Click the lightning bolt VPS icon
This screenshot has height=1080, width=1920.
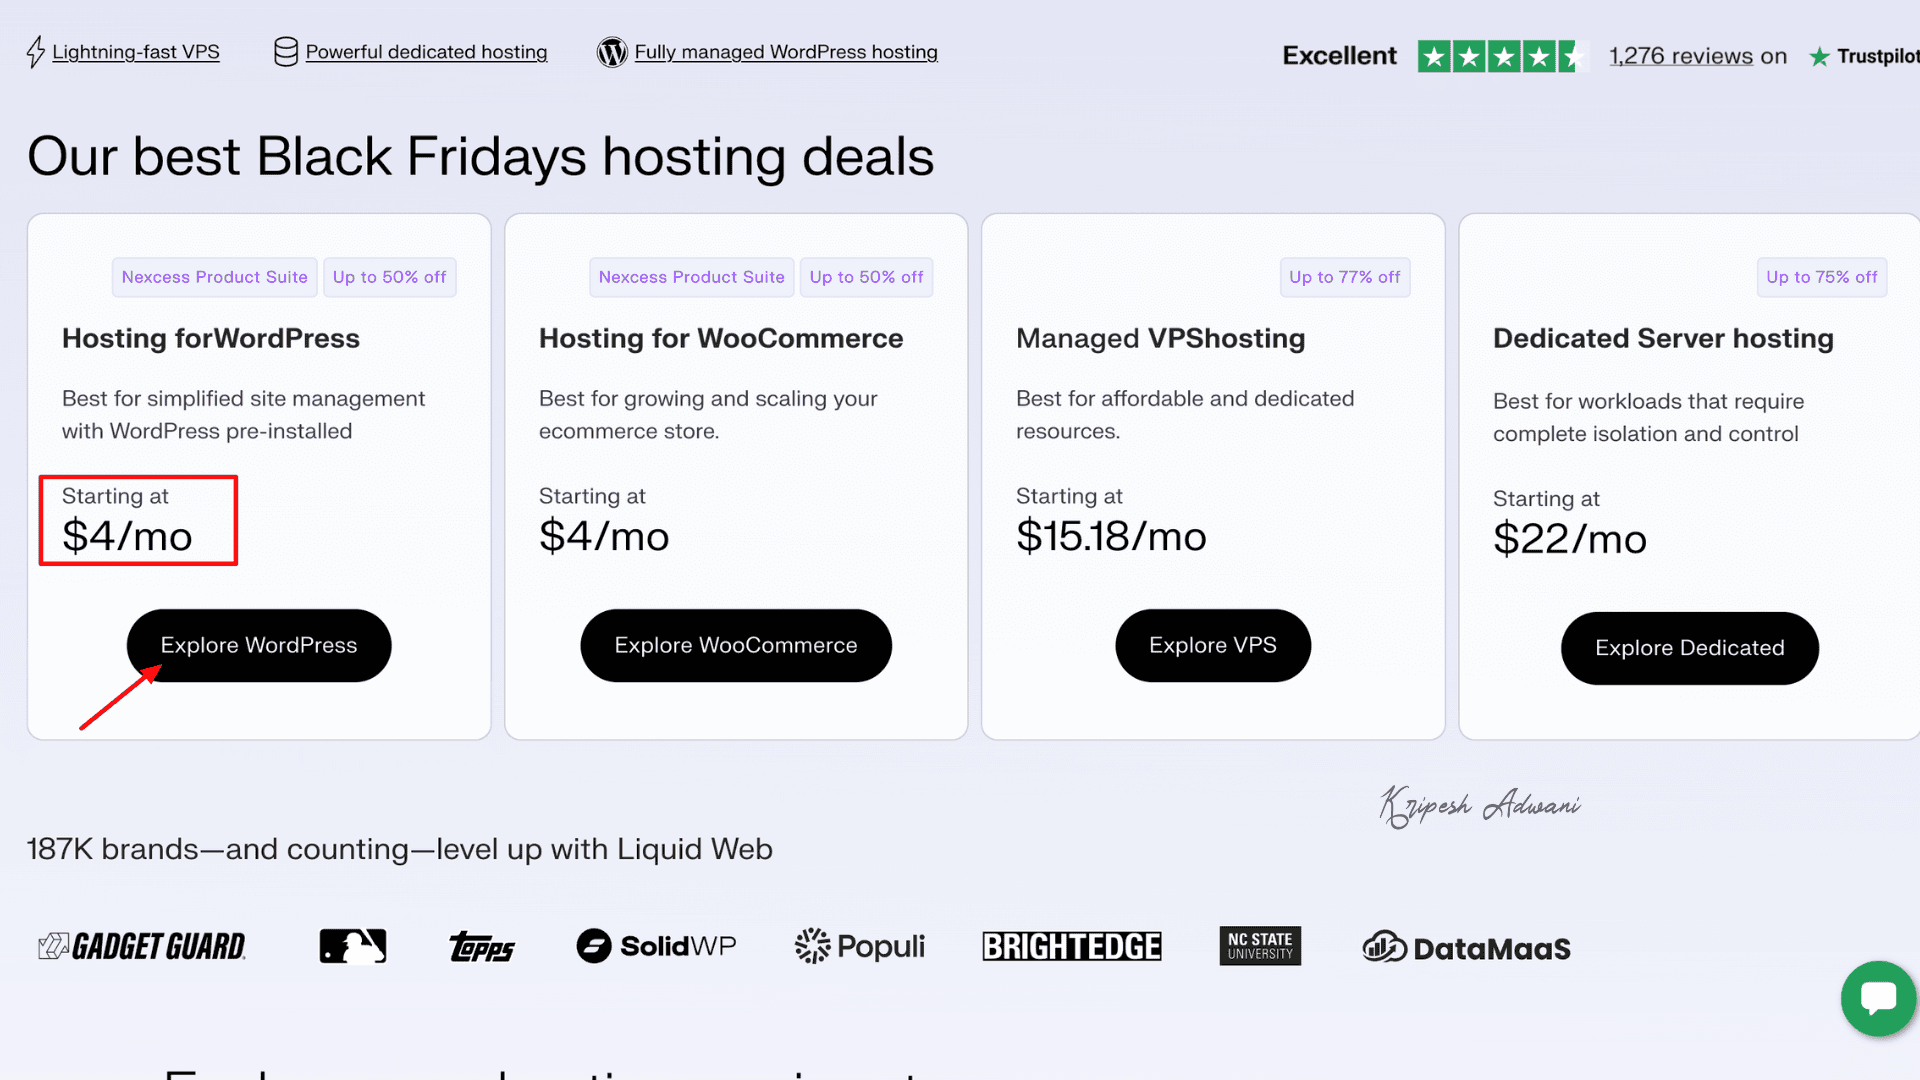(36, 52)
